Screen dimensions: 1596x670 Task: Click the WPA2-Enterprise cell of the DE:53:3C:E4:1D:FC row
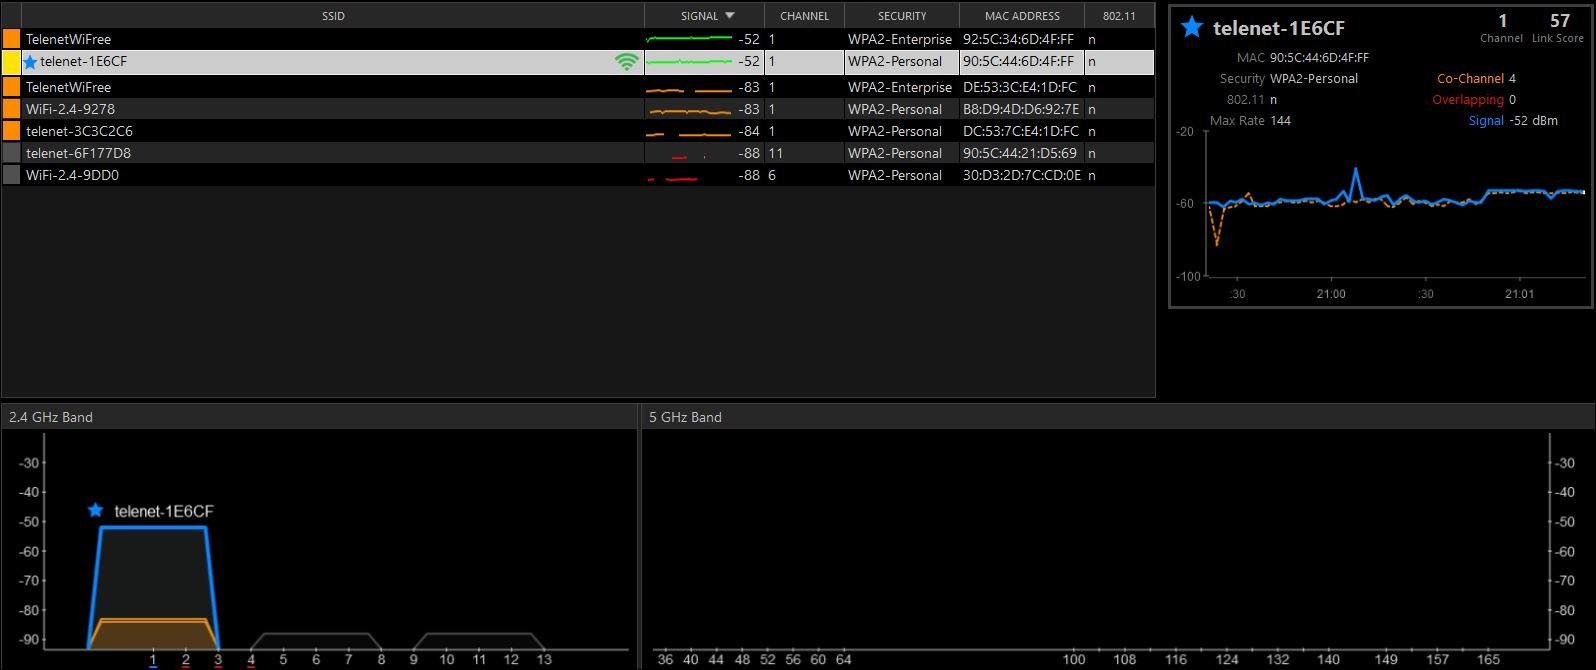(900, 87)
